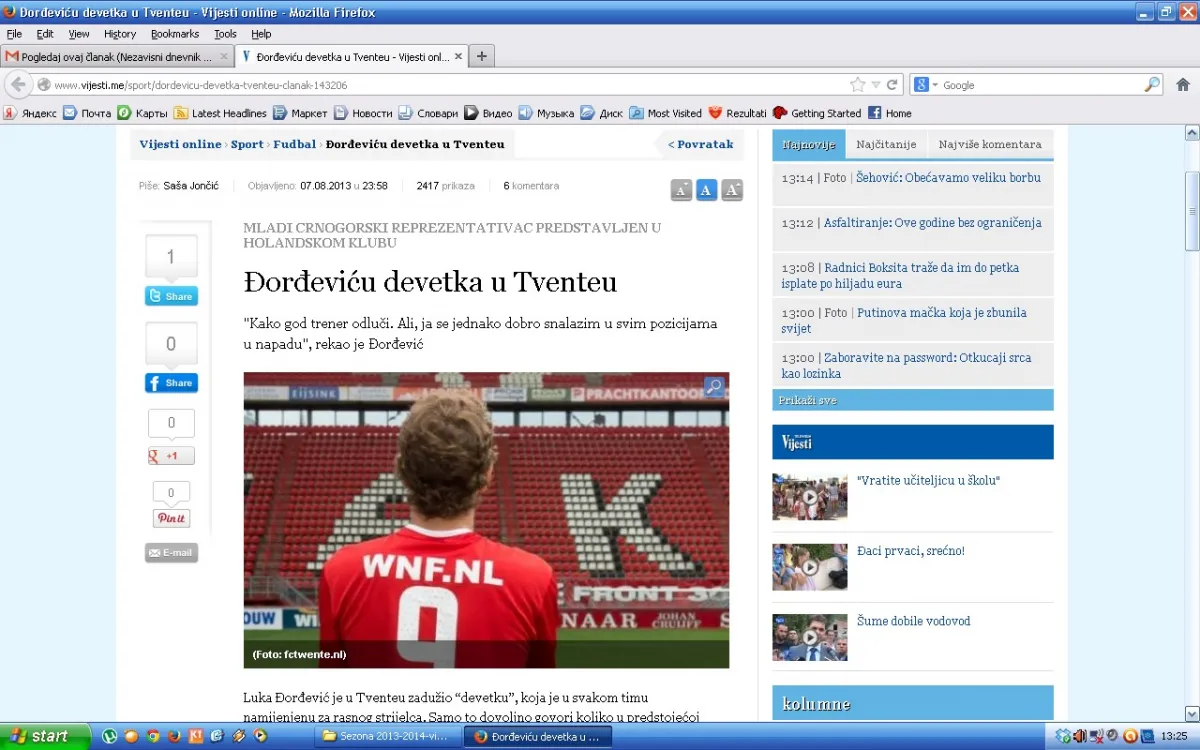Click the page vertical scrollbar thumb
The height and width of the screenshot is (750, 1200).
coord(1192,210)
